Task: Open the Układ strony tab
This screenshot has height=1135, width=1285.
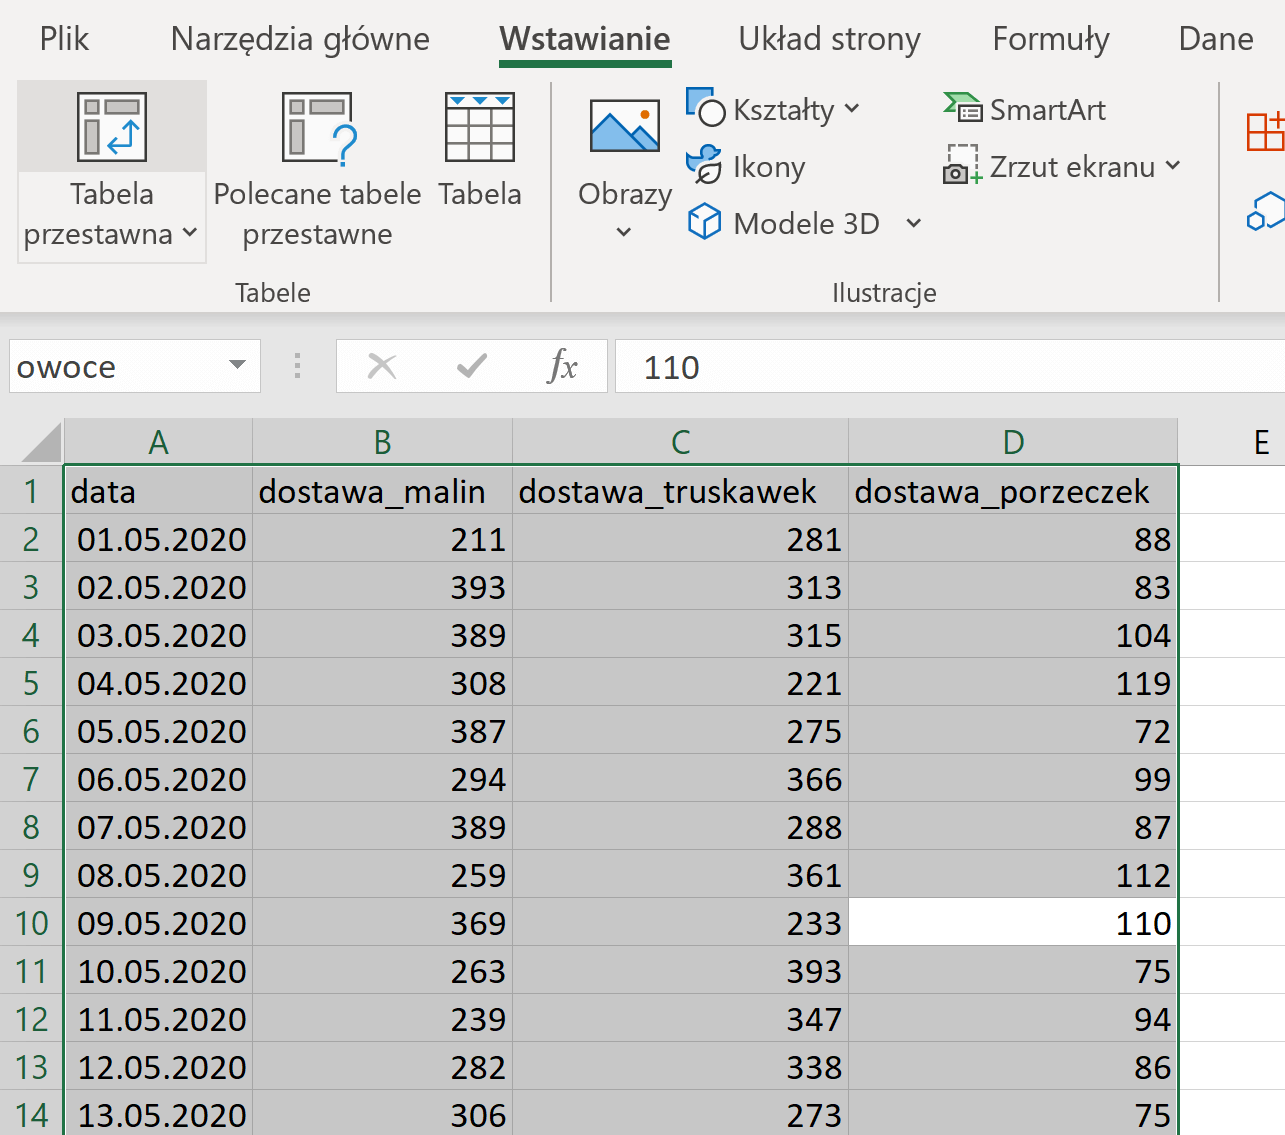Action: [829, 39]
